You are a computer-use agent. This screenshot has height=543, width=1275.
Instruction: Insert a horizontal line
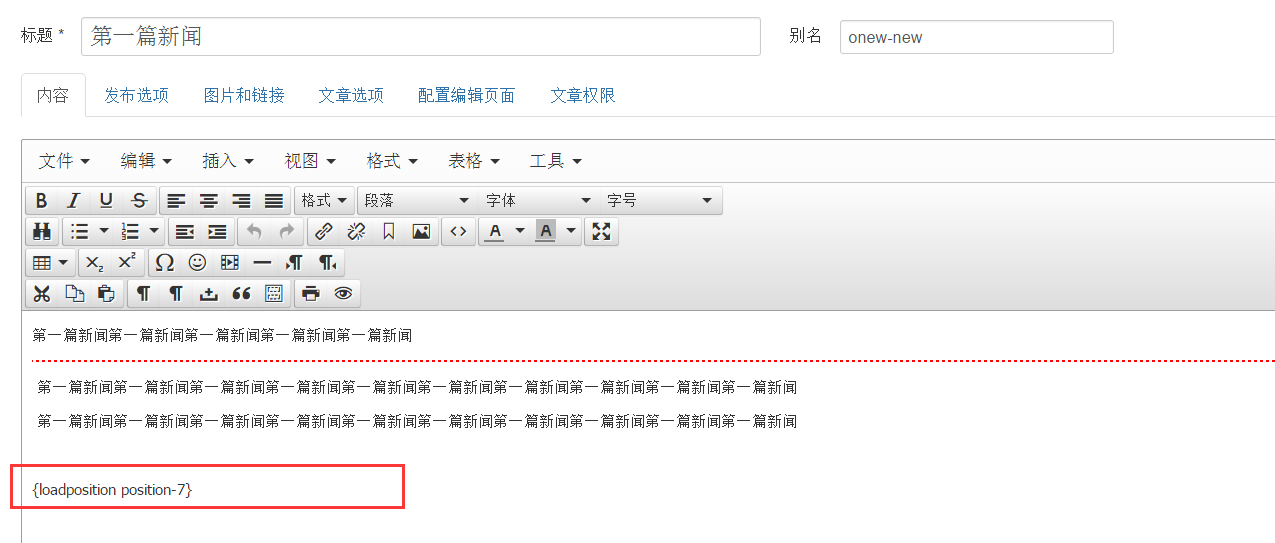(262, 263)
